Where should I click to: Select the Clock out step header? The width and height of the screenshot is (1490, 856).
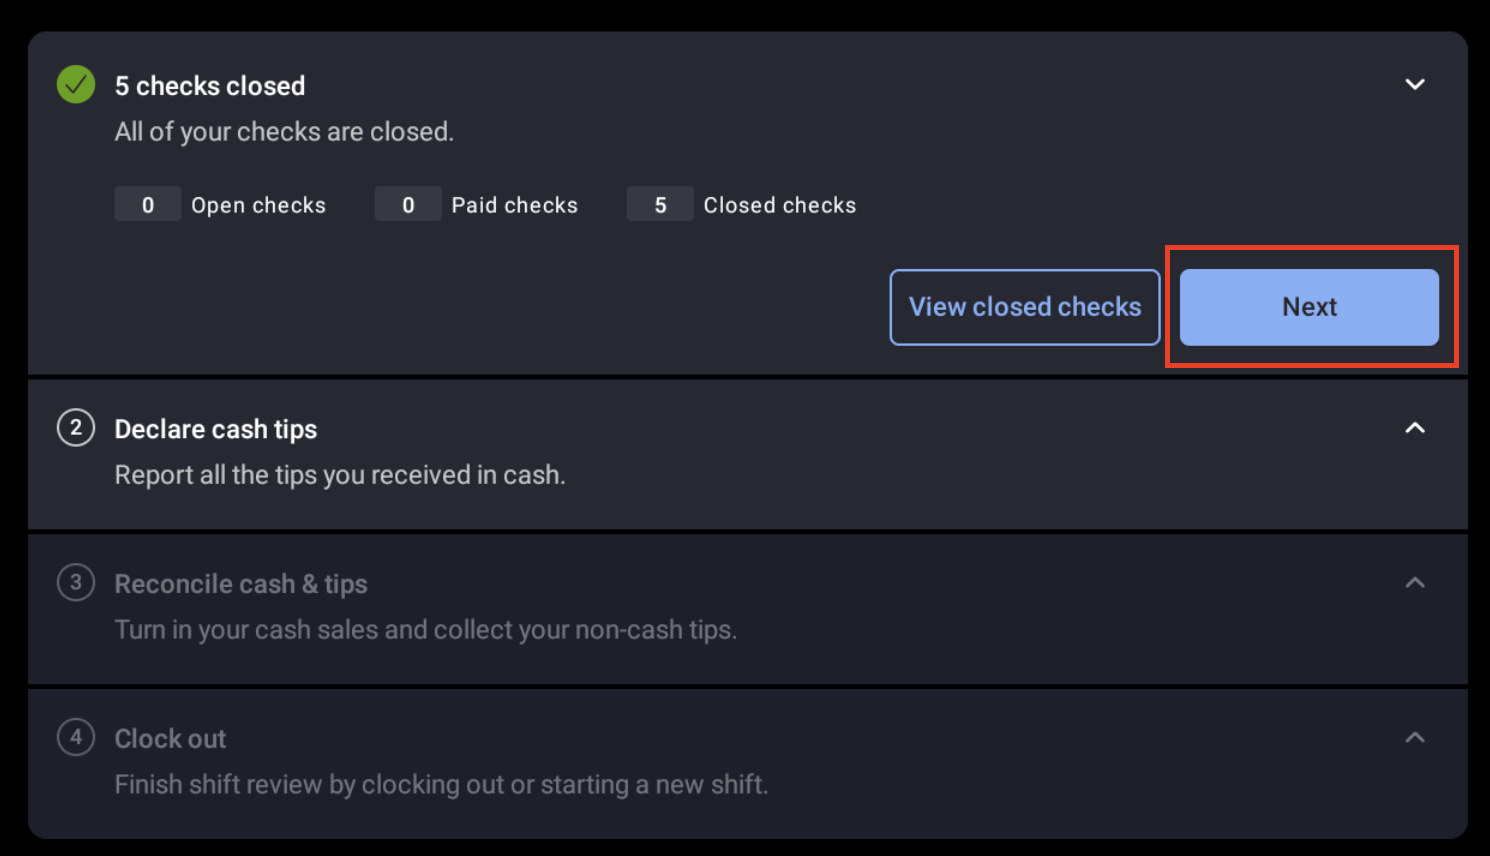169,737
